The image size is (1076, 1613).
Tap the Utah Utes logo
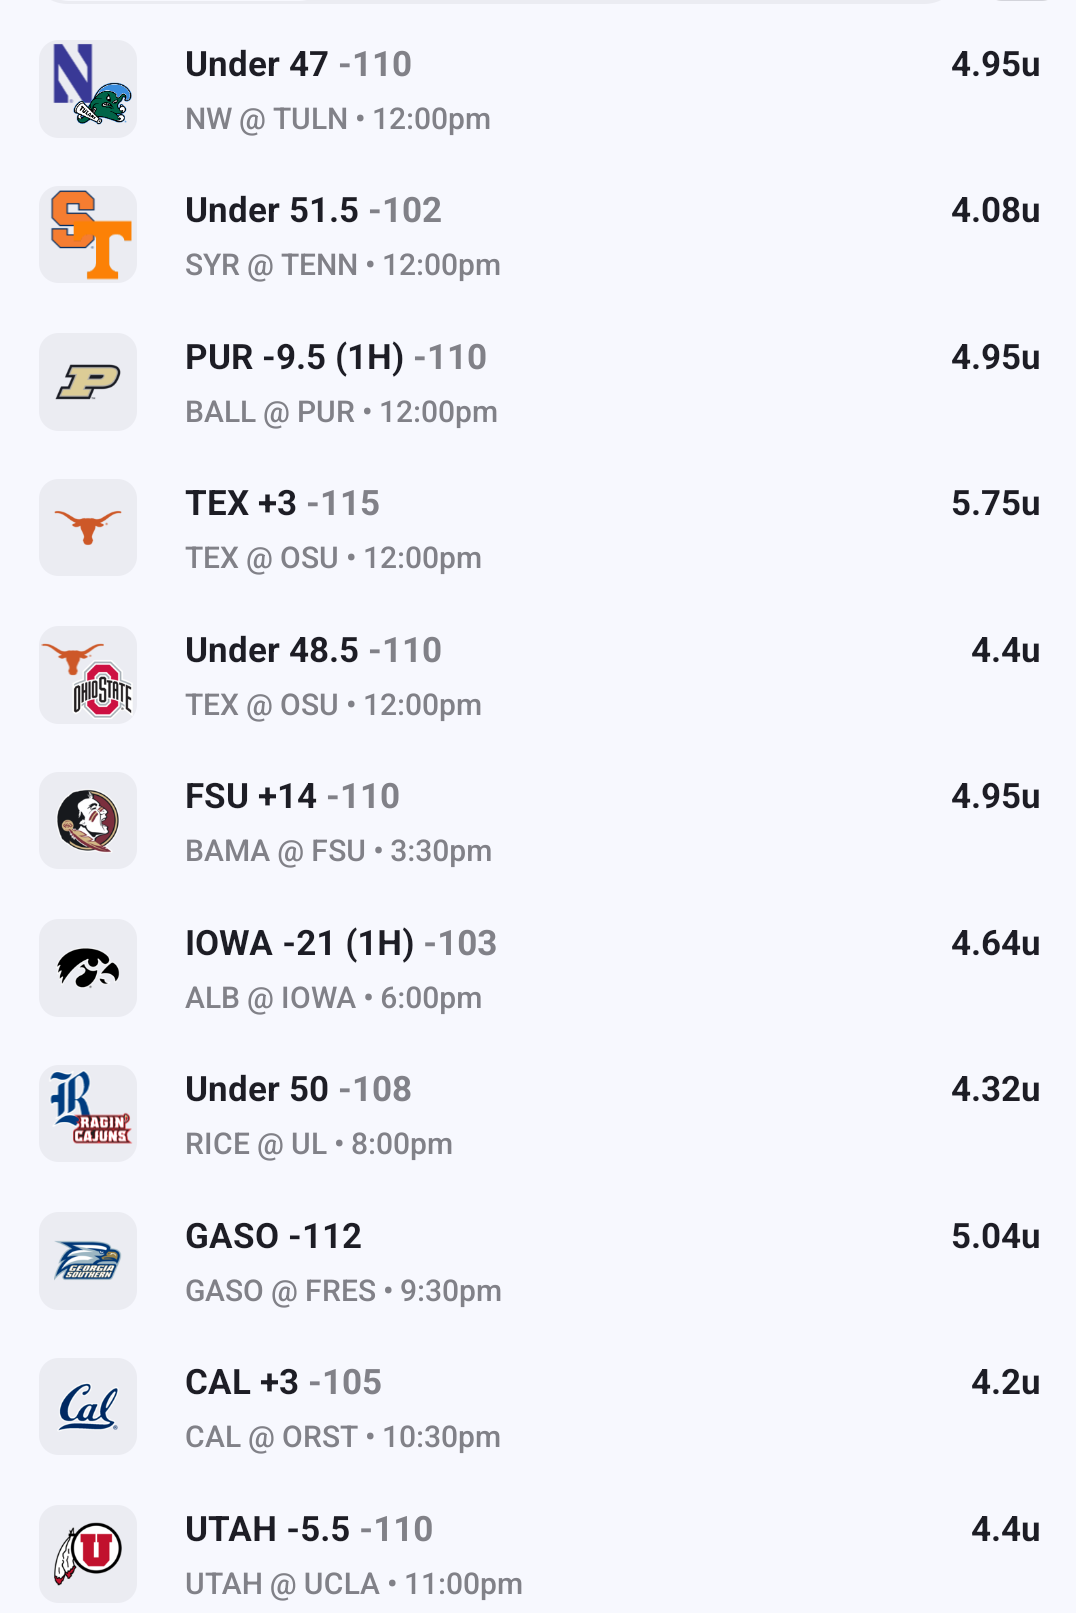click(x=88, y=1554)
